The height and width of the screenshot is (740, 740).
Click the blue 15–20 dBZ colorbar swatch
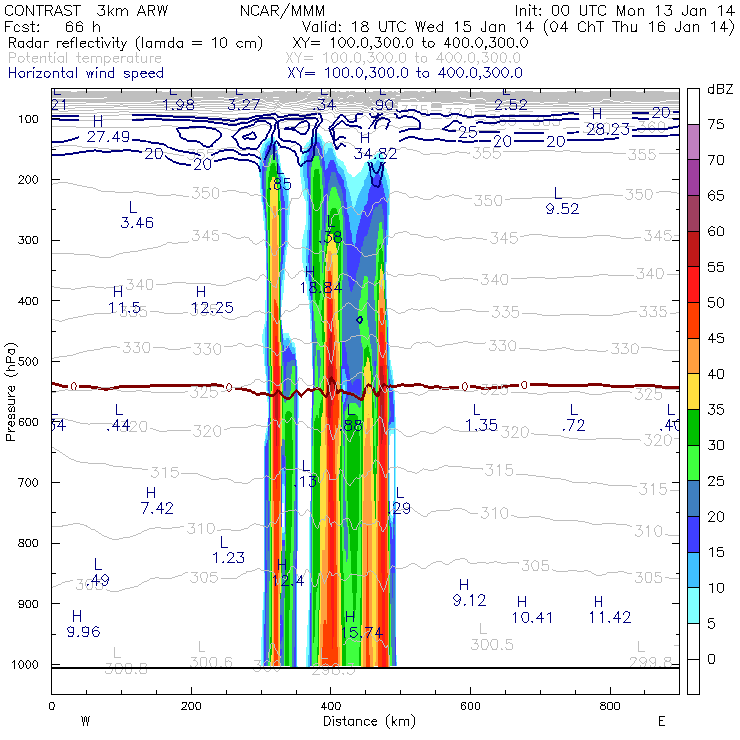coord(693,534)
